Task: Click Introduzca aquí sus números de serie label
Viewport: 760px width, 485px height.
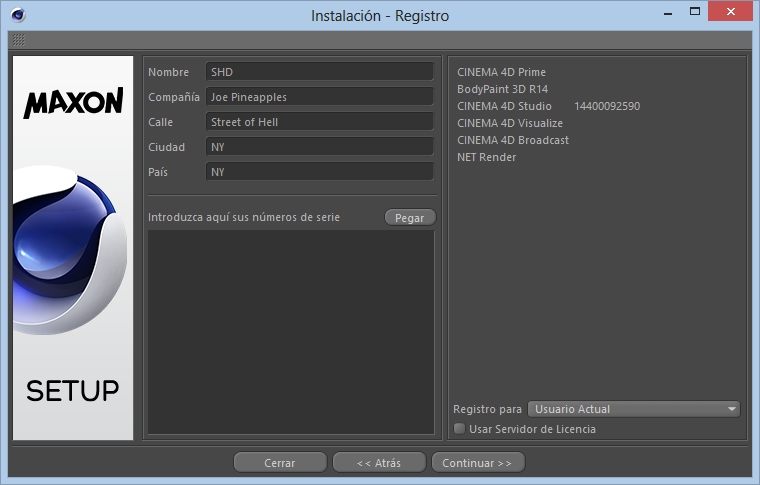Action: (244, 217)
